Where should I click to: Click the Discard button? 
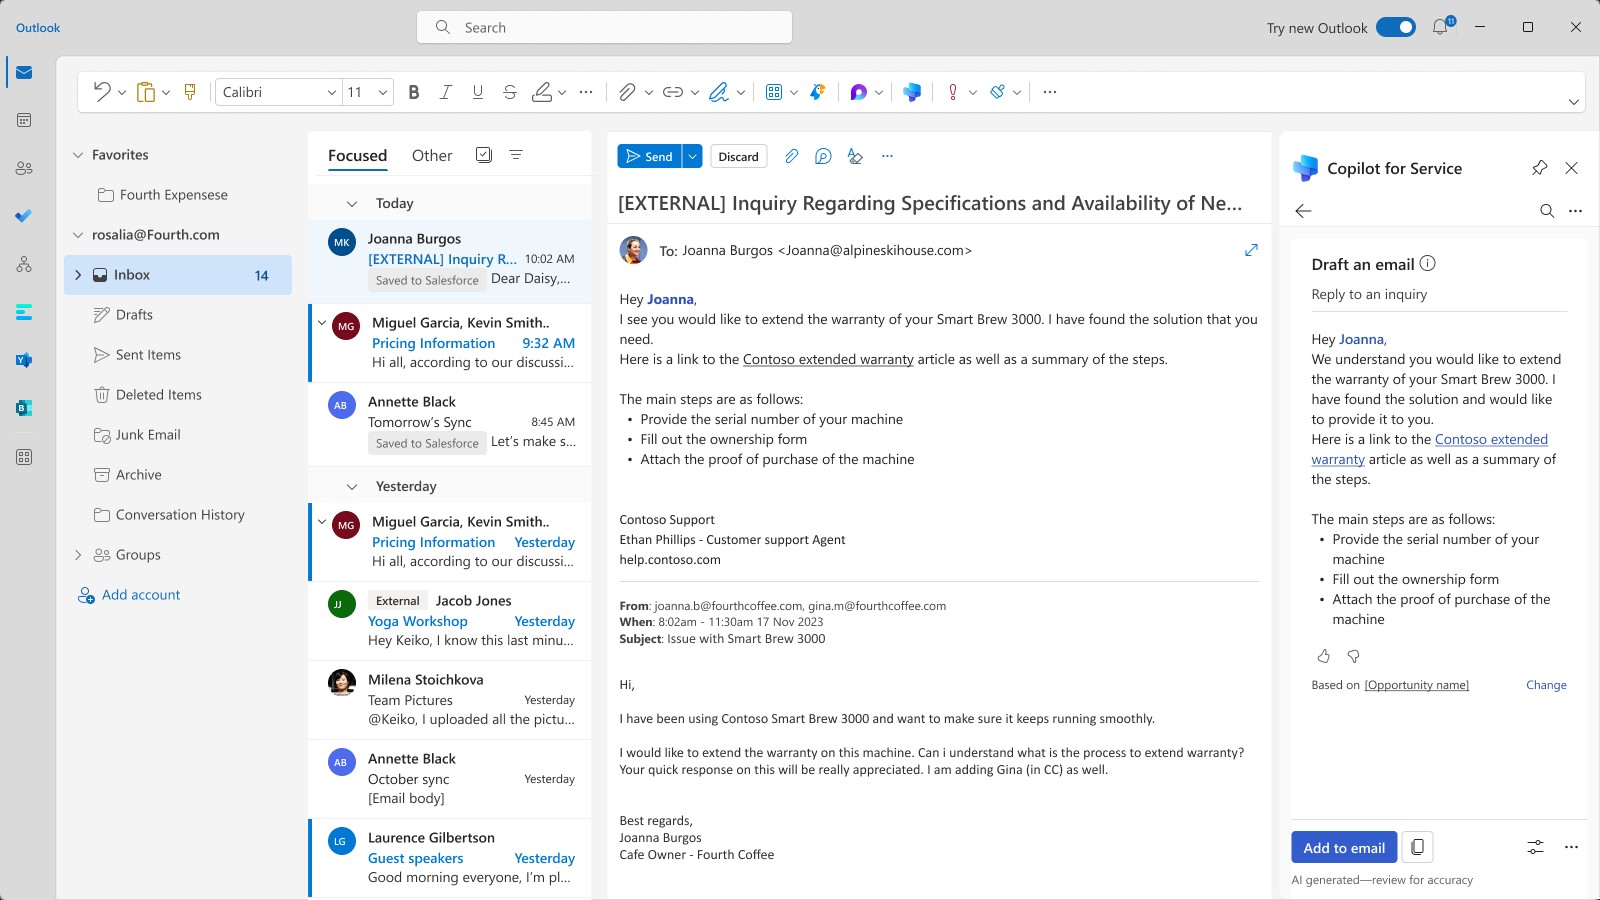click(738, 156)
